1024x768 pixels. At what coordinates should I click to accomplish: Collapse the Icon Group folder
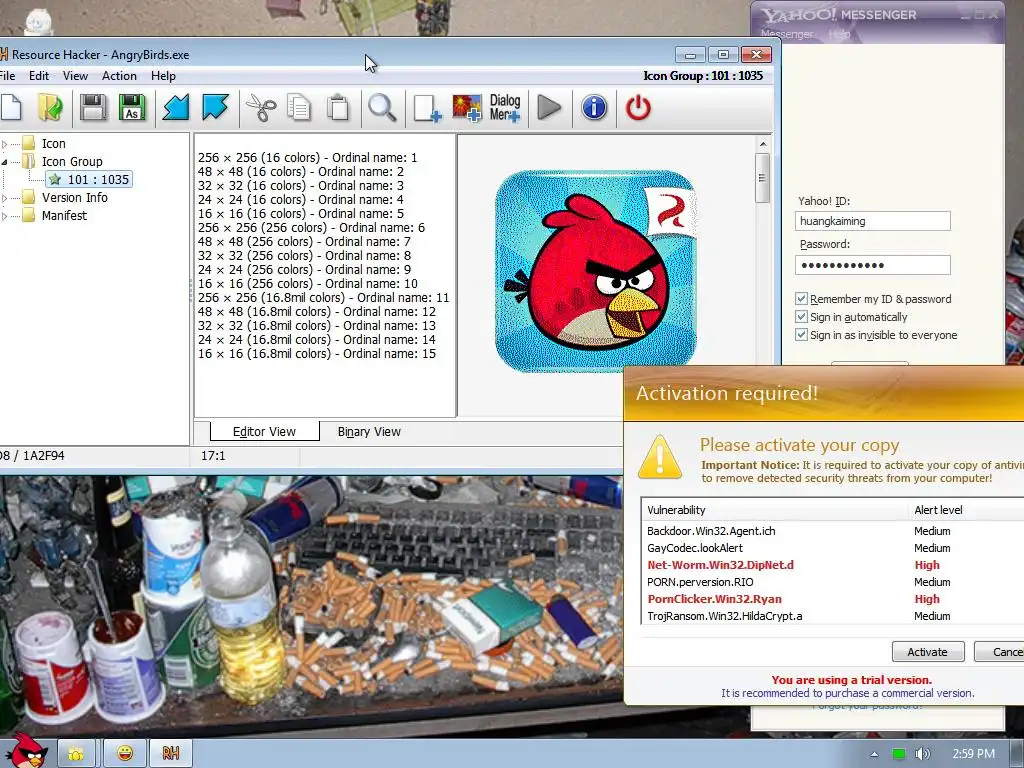(x=5, y=161)
